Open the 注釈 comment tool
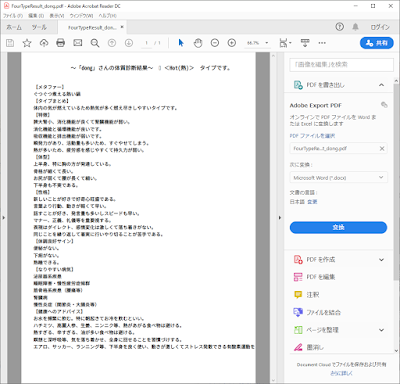The width and height of the screenshot is (400, 384). [x=306, y=295]
